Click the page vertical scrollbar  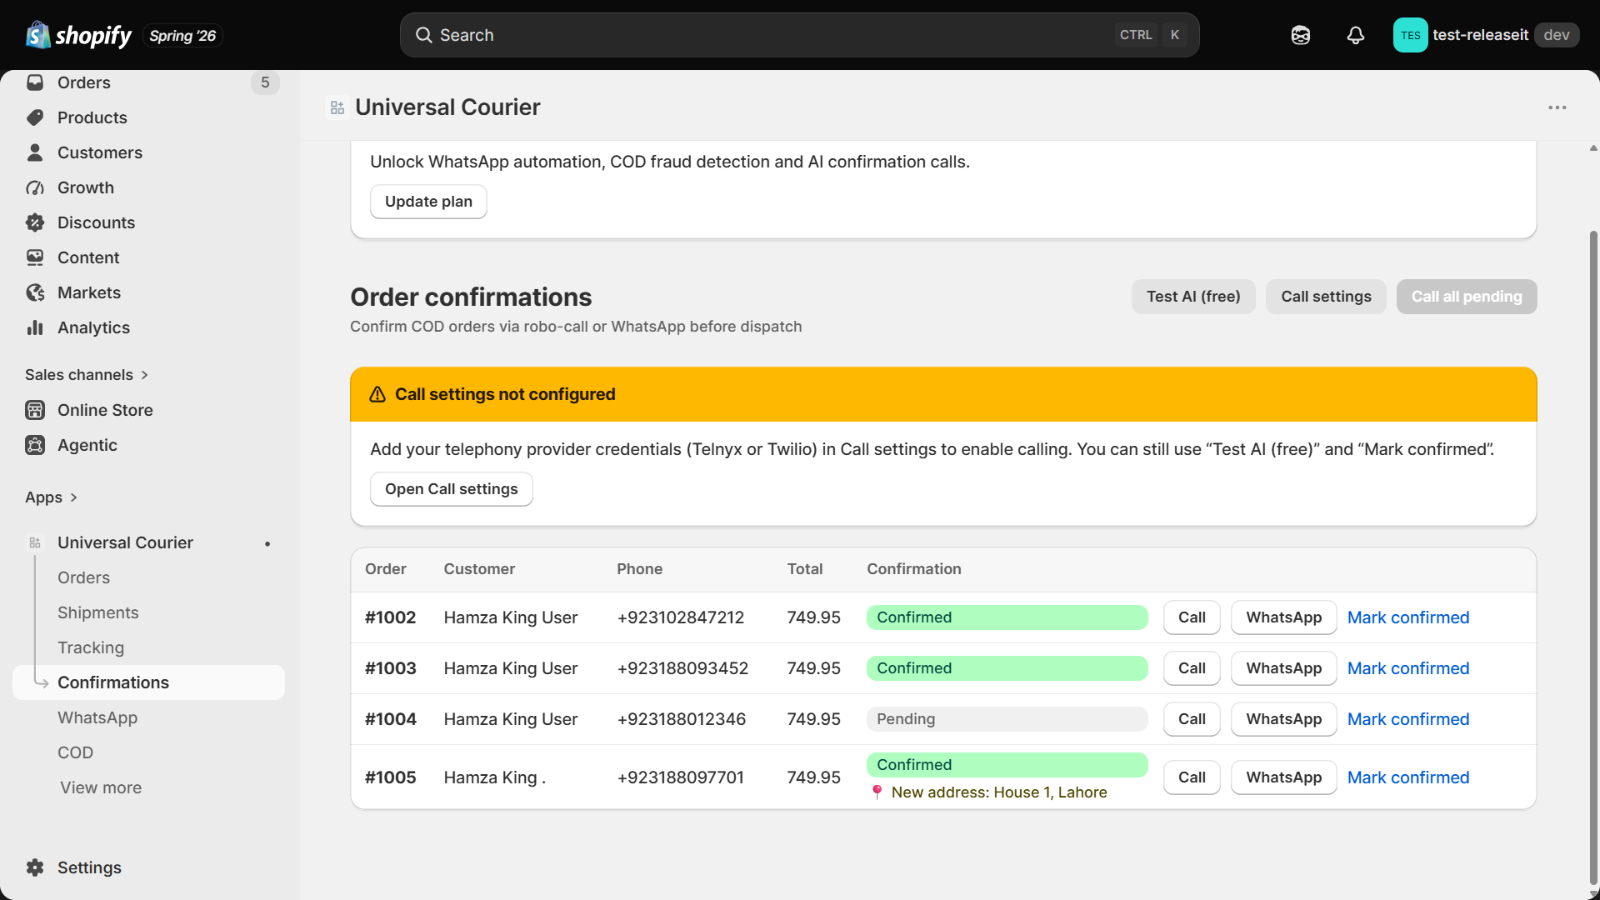(1593, 558)
